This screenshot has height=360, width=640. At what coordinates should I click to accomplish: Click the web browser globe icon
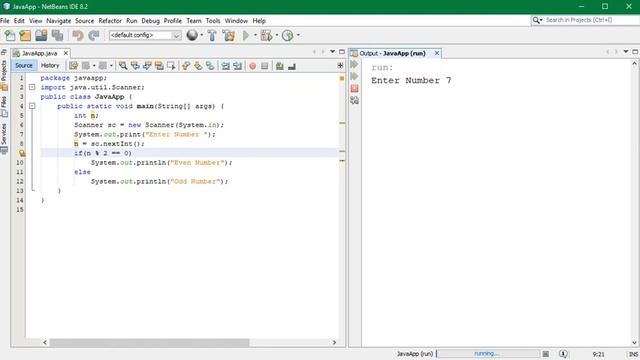tap(192, 36)
